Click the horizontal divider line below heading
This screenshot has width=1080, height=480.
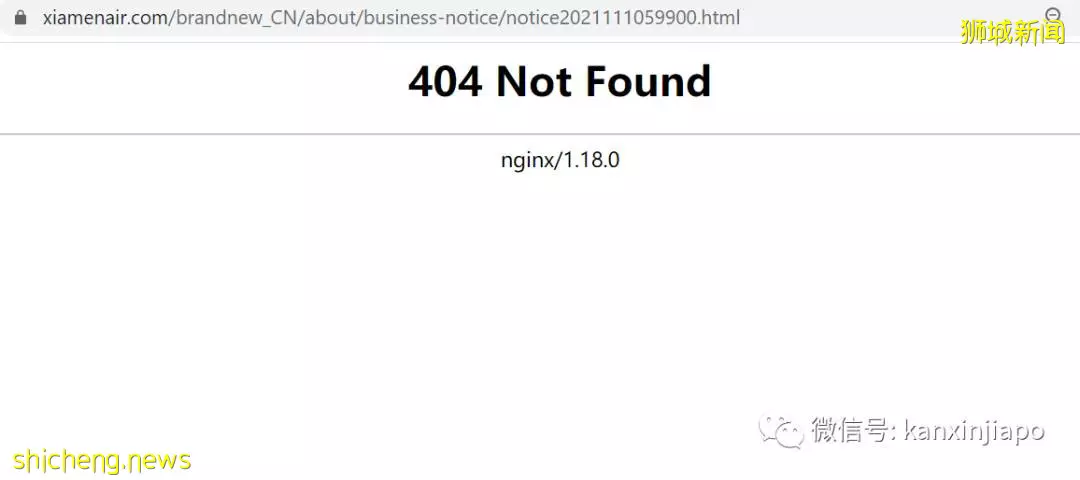[x=540, y=134]
